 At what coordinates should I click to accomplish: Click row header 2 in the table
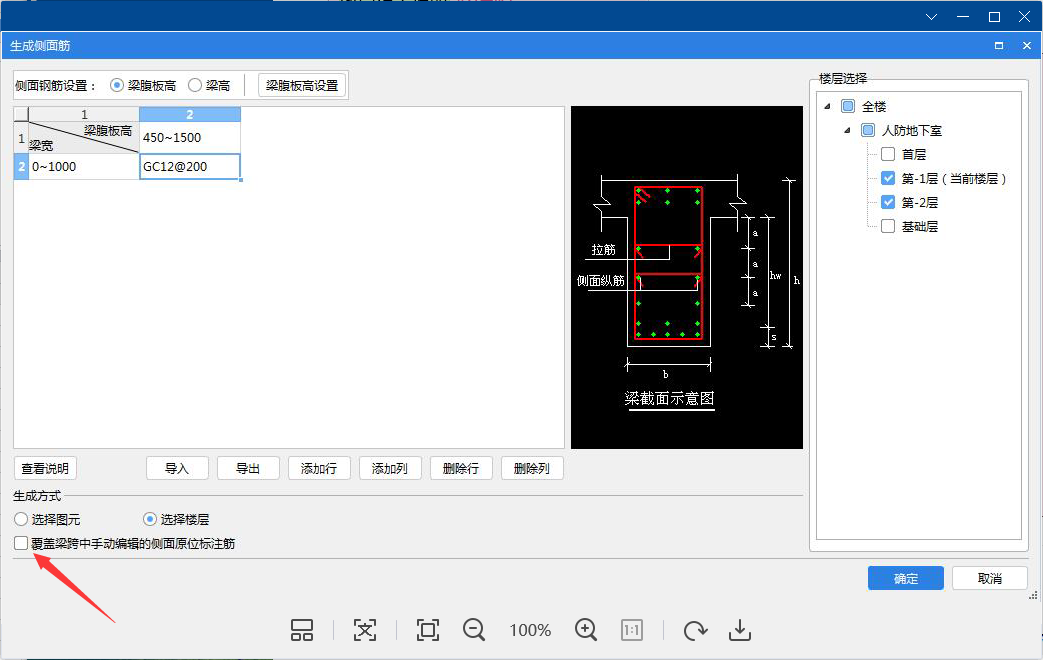(21, 166)
